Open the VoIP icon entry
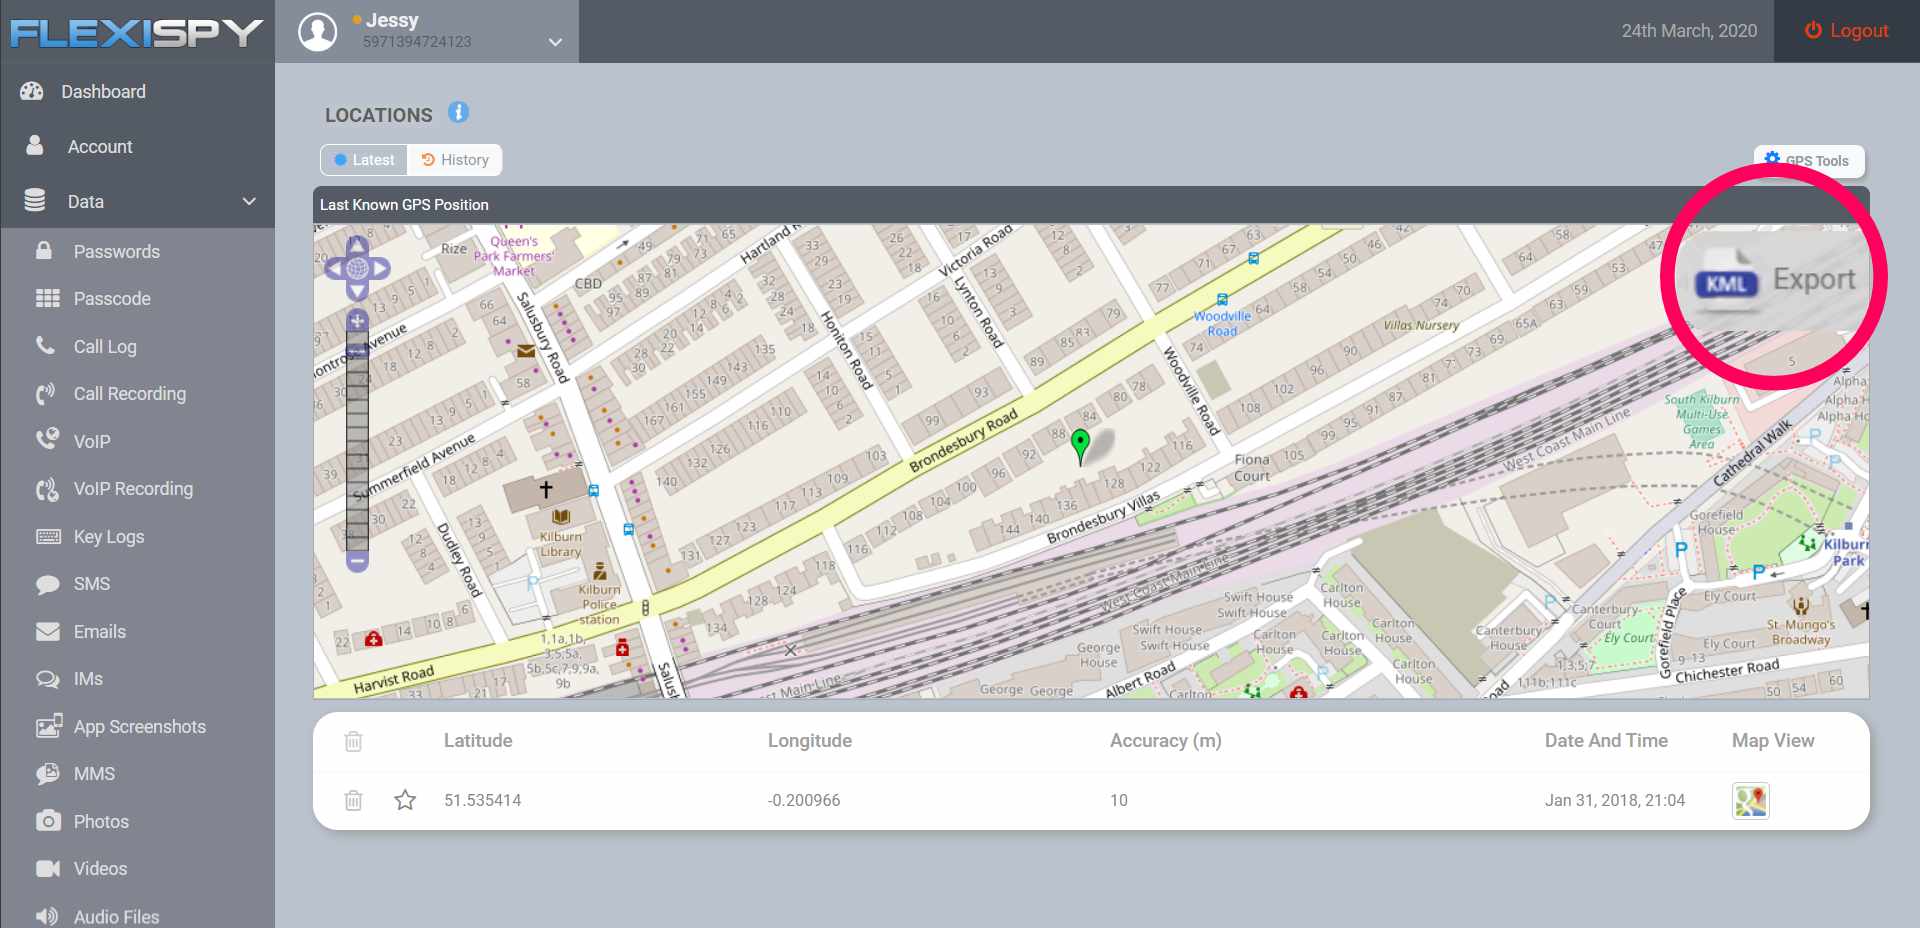The height and width of the screenshot is (928, 1920). pyautogui.click(x=46, y=440)
